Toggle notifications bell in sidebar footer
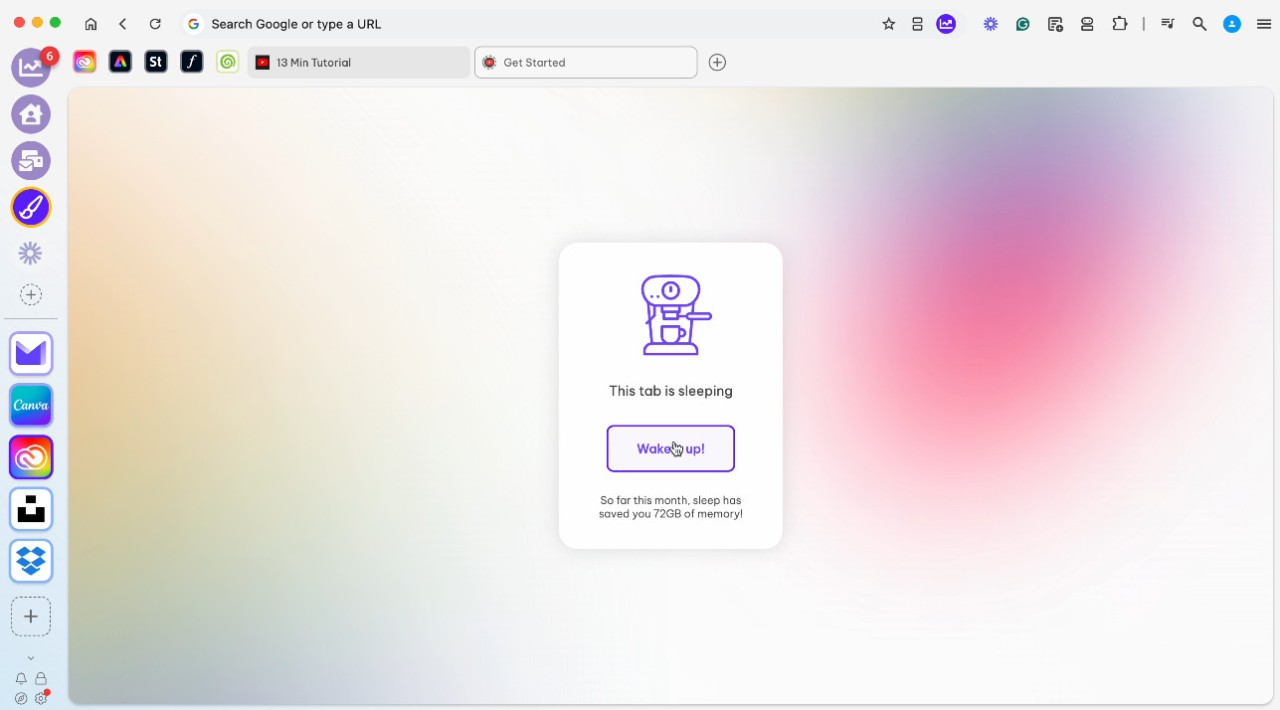Image resolution: width=1280 pixels, height=710 pixels. (21, 679)
